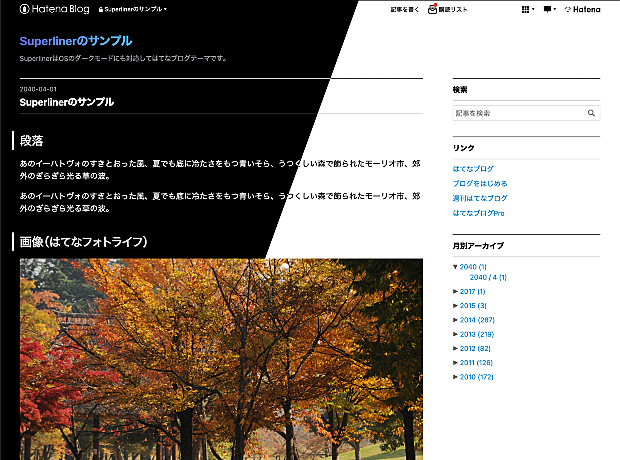The image size is (620, 460).
Task: Open the はてなブログPro link
Action: pyautogui.click(x=478, y=213)
